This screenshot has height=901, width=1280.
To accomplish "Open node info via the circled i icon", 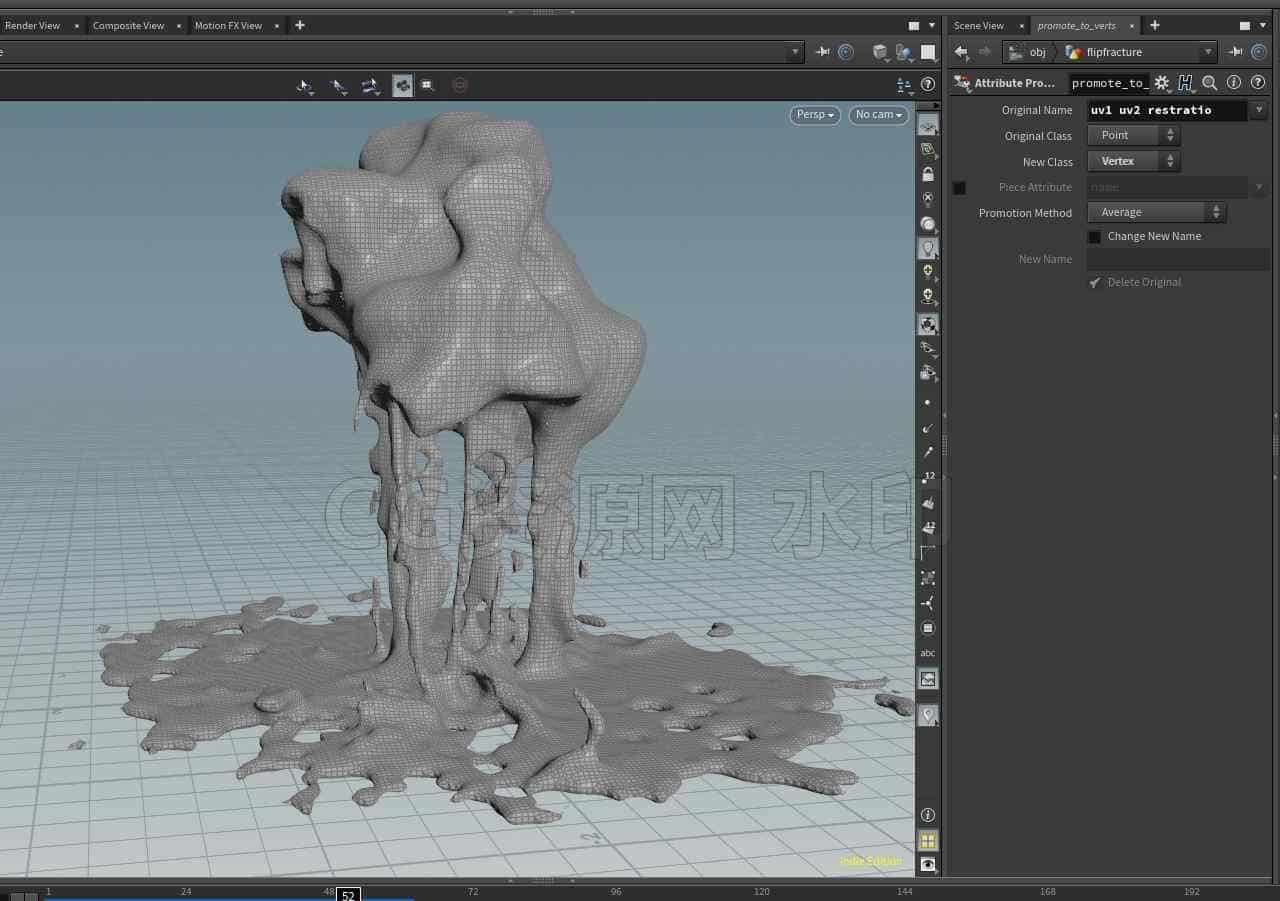I will 1234,83.
